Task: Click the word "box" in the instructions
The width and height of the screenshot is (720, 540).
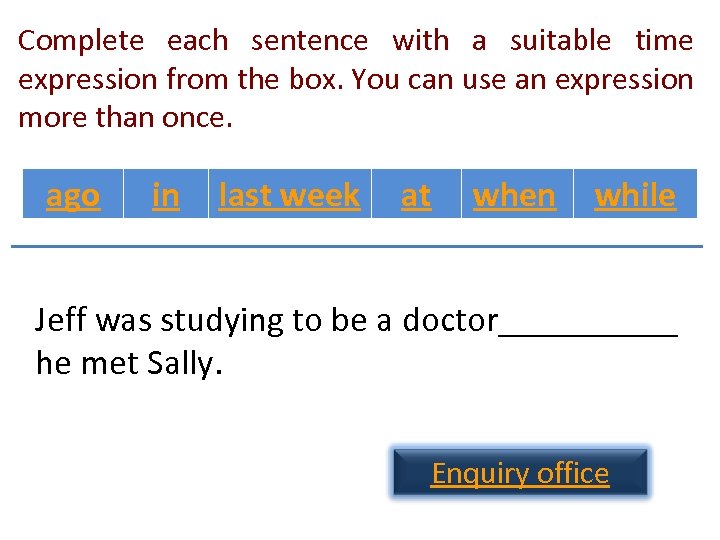Action: [319, 79]
